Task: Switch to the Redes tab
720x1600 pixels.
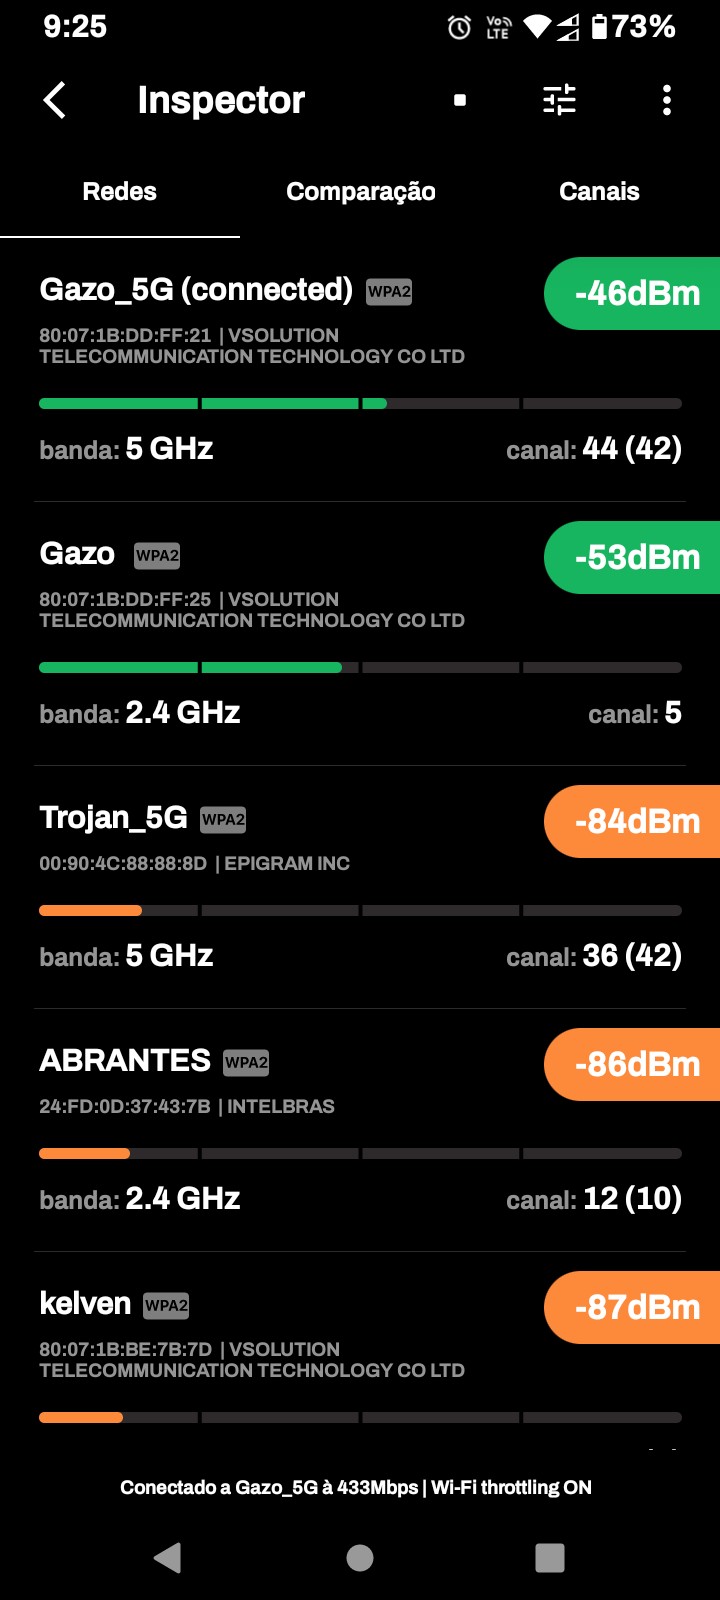Action: point(120,192)
